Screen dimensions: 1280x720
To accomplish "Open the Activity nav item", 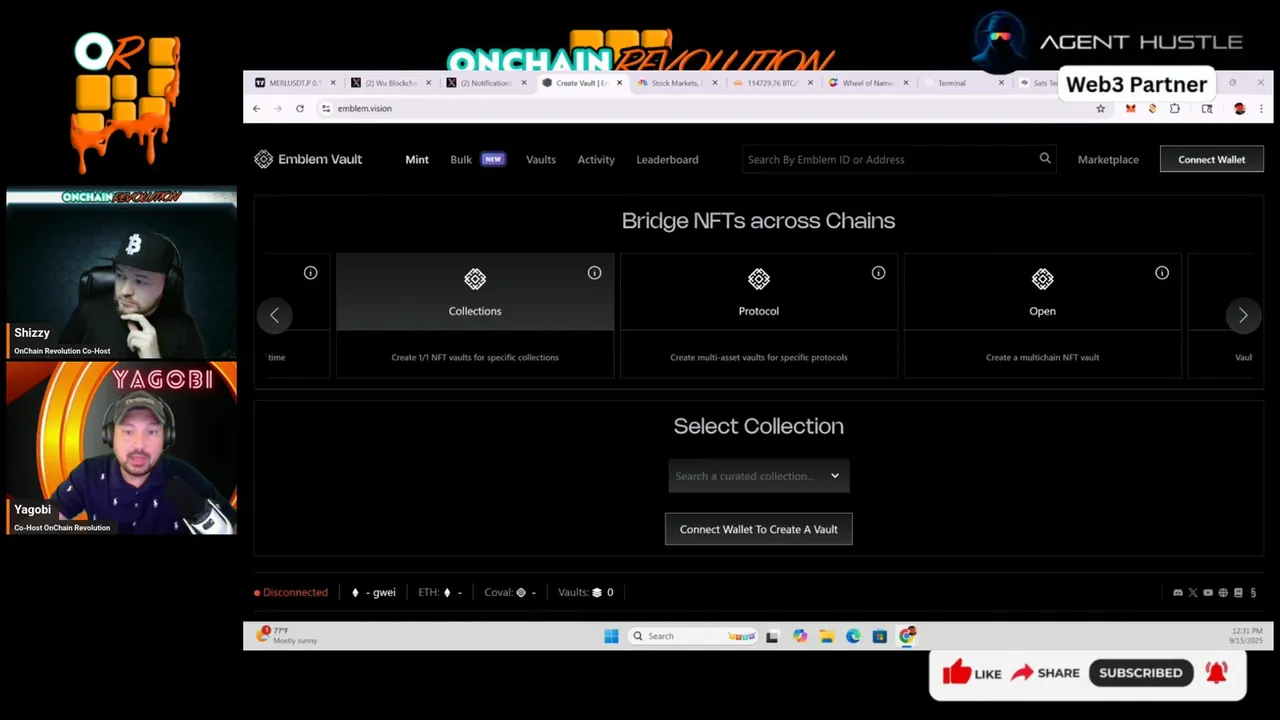I will point(596,159).
